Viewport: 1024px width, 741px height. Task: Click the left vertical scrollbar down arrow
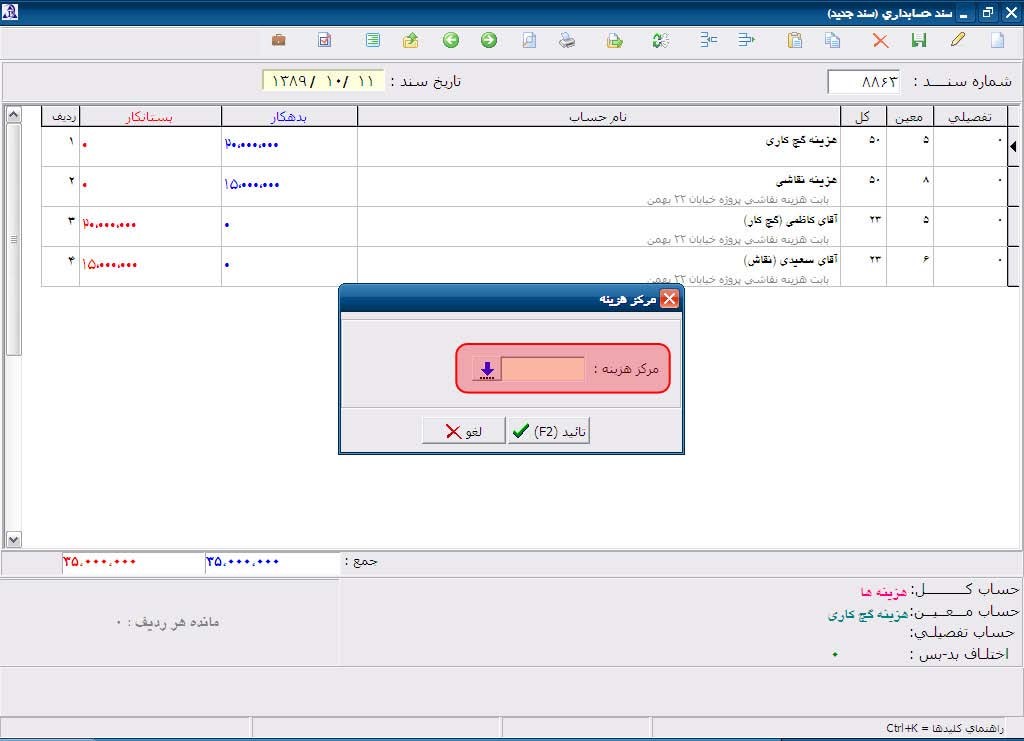click(x=14, y=538)
